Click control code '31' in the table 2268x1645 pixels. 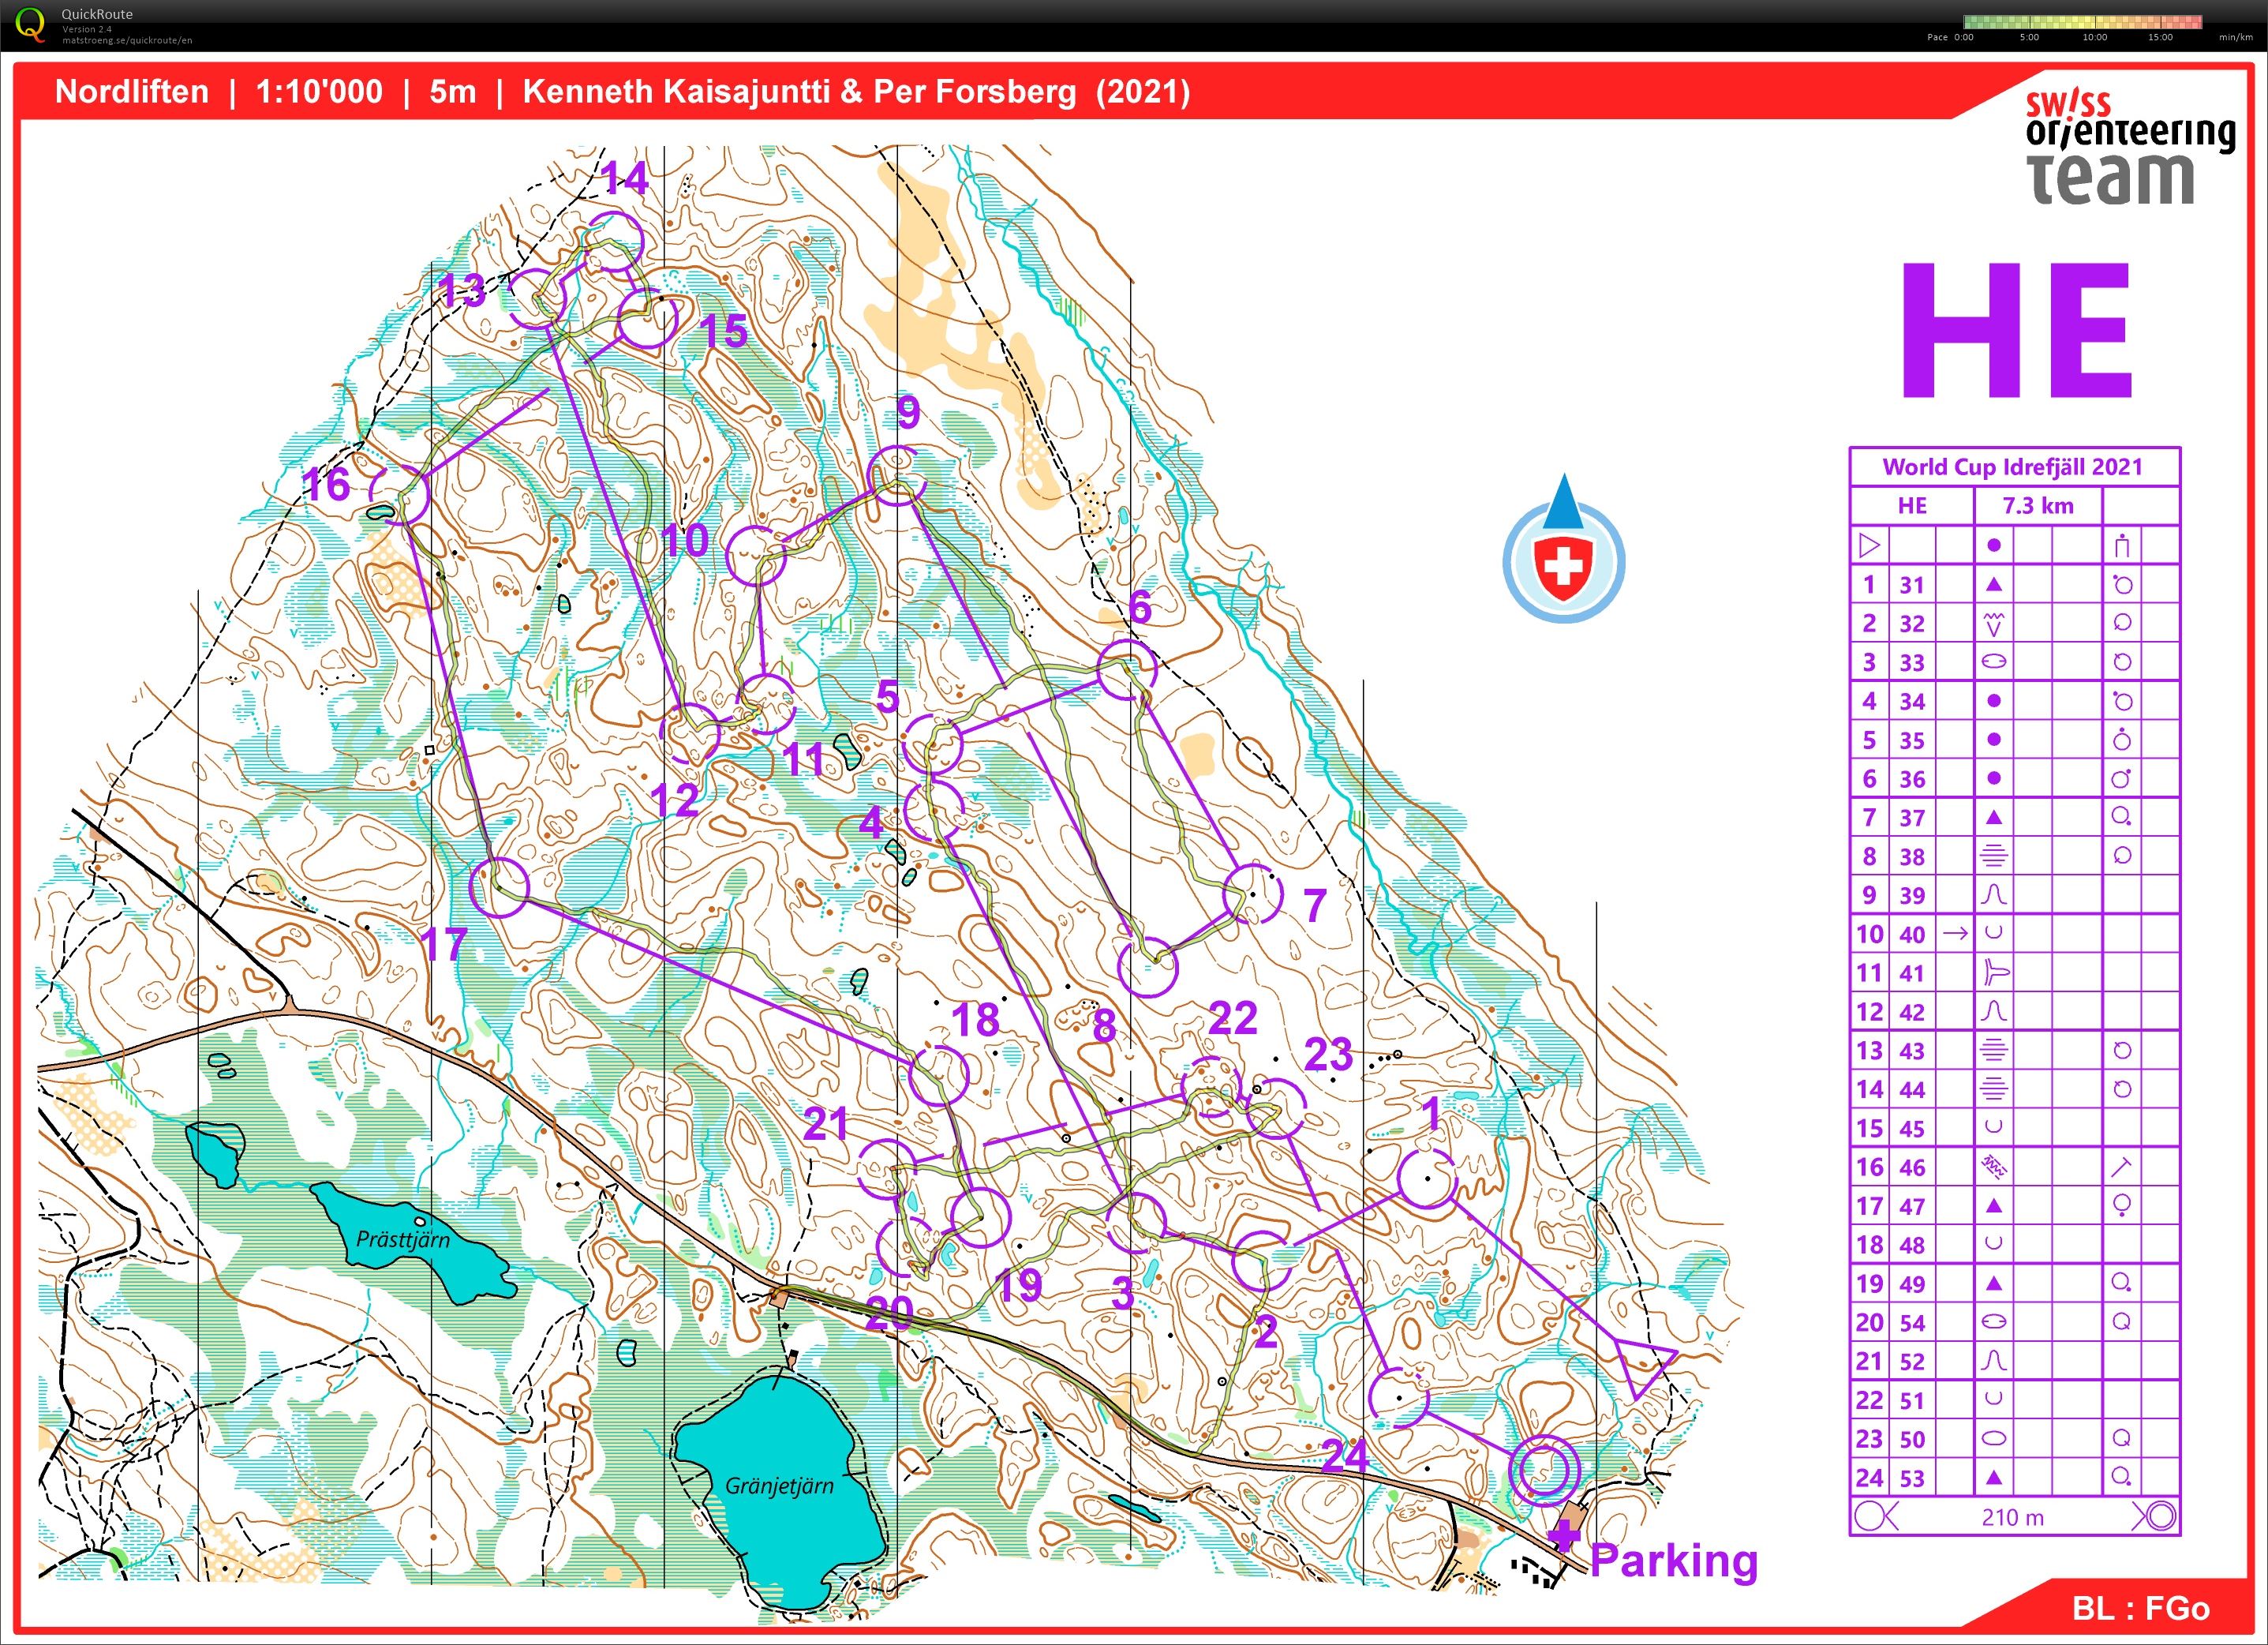pyautogui.click(x=1912, y=585)
